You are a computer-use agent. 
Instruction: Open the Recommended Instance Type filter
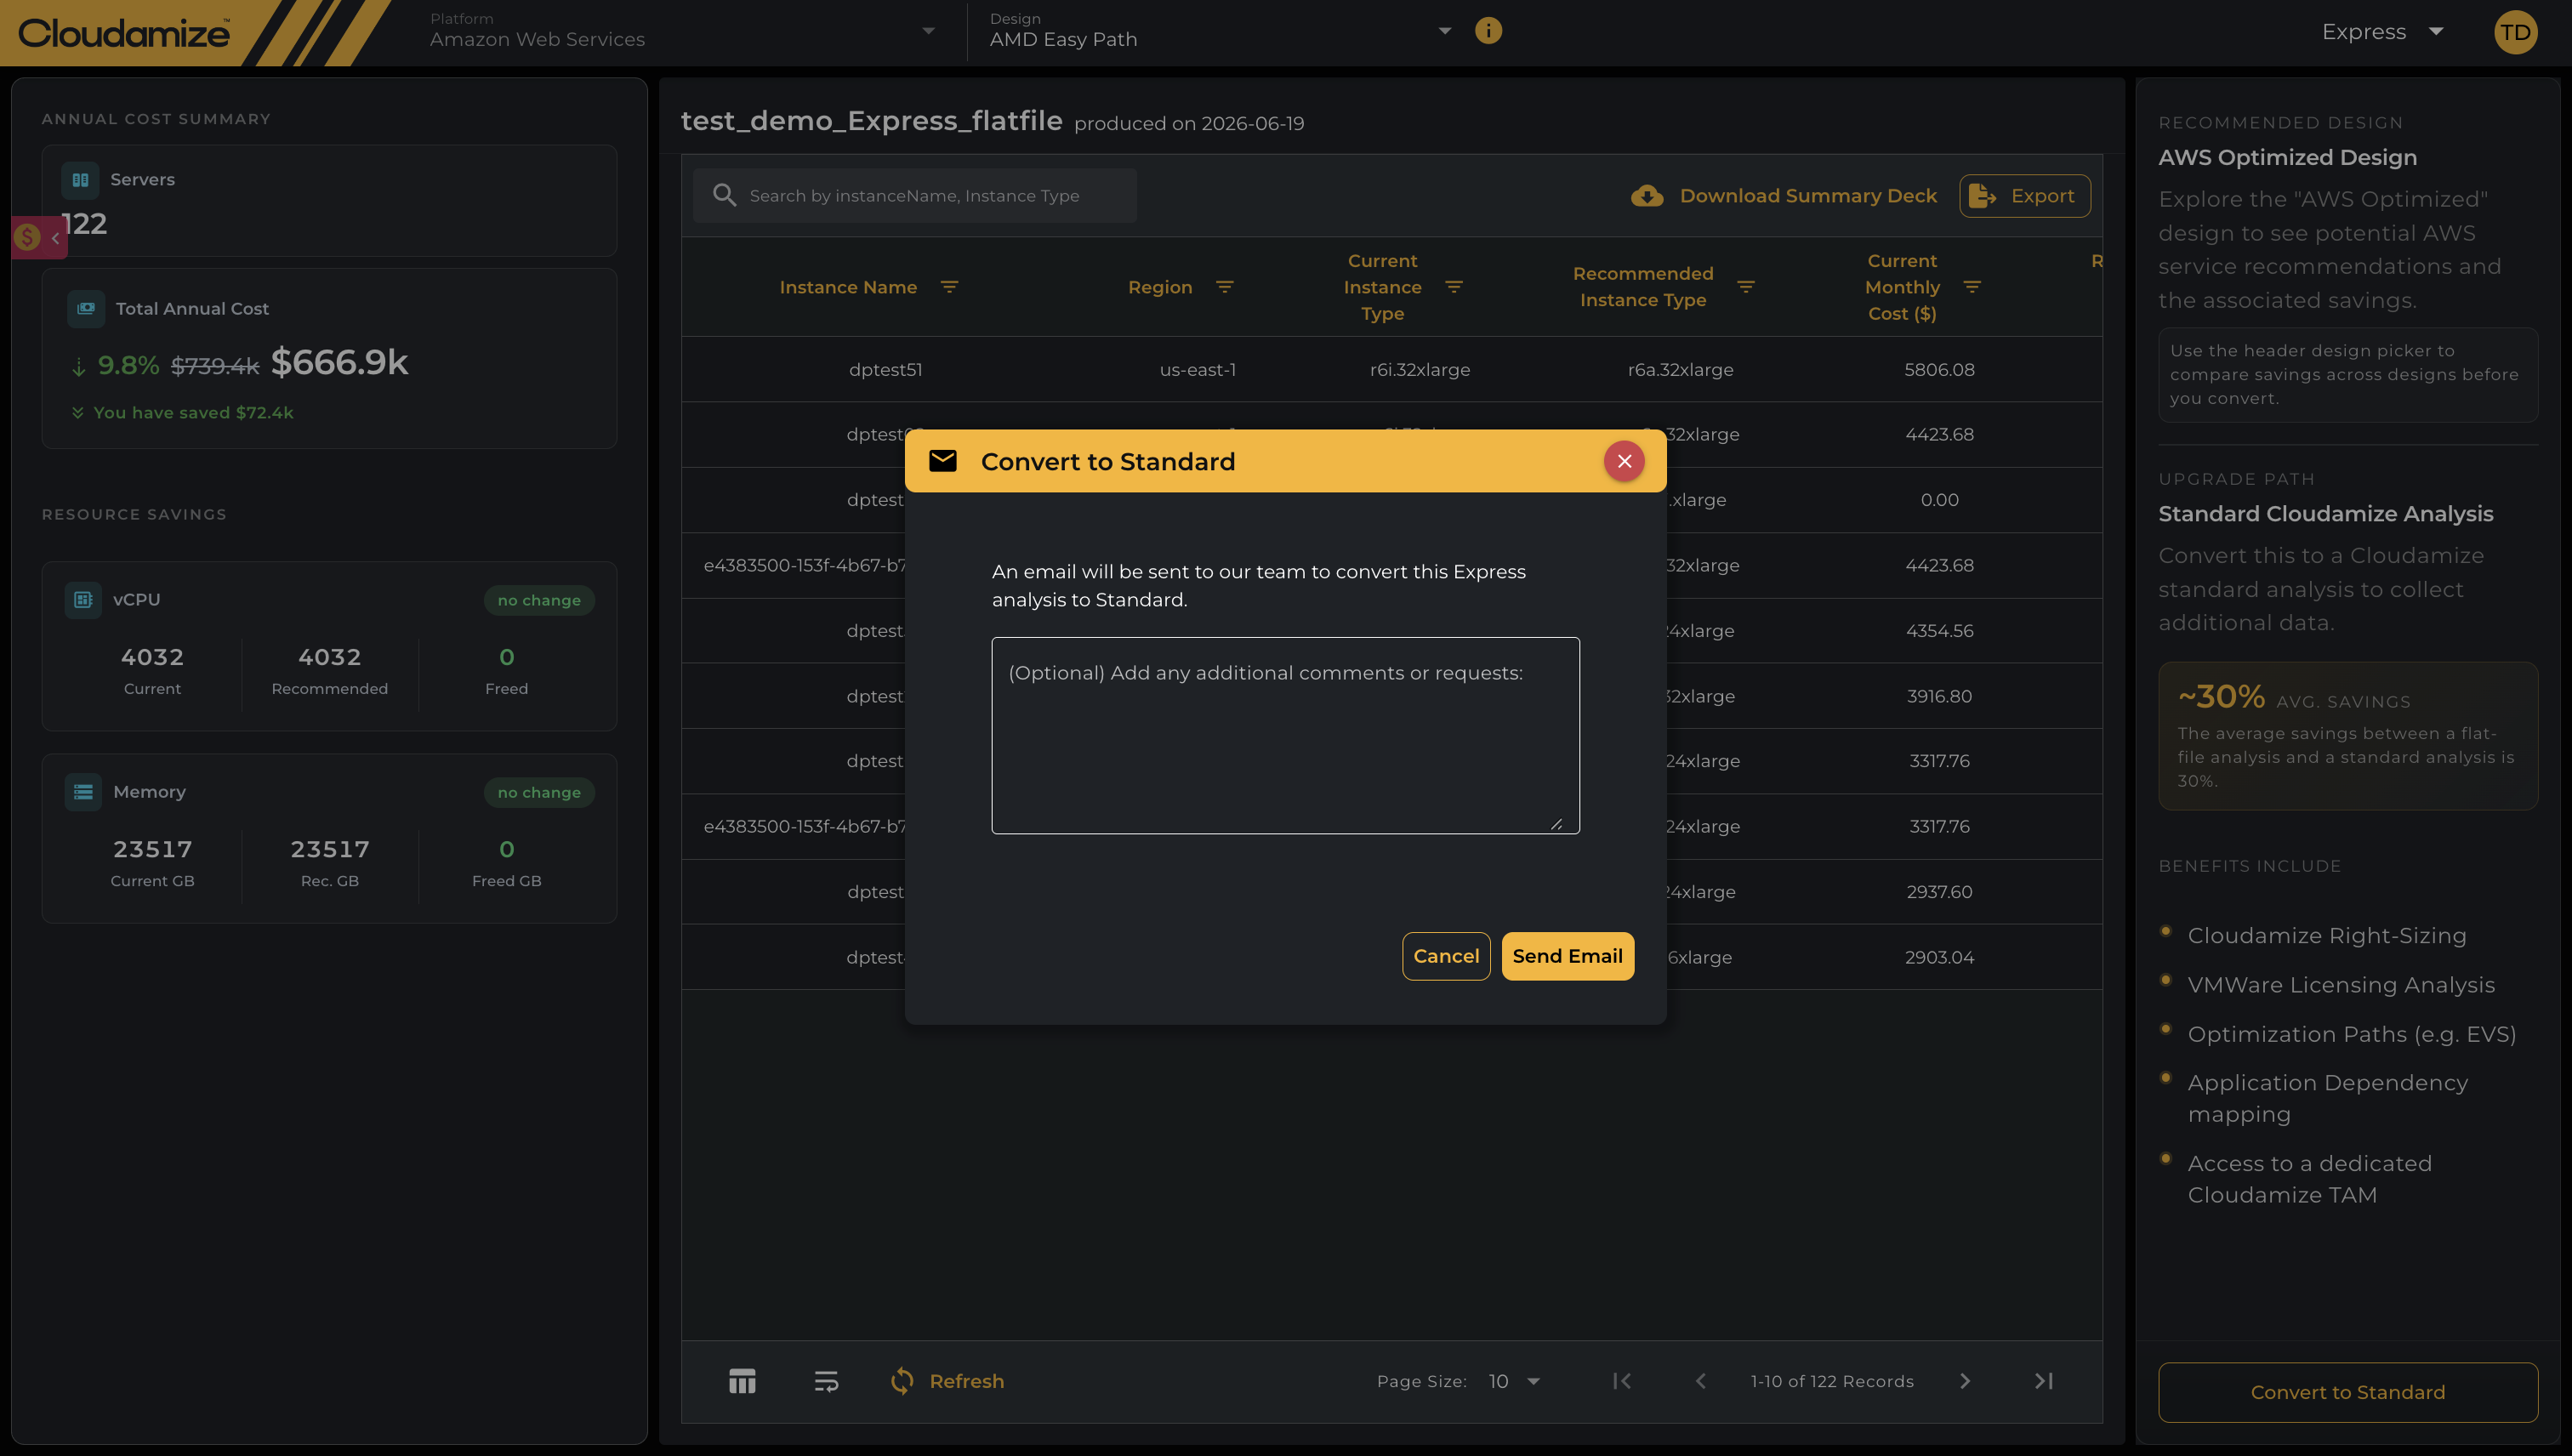coord(1746,287)
